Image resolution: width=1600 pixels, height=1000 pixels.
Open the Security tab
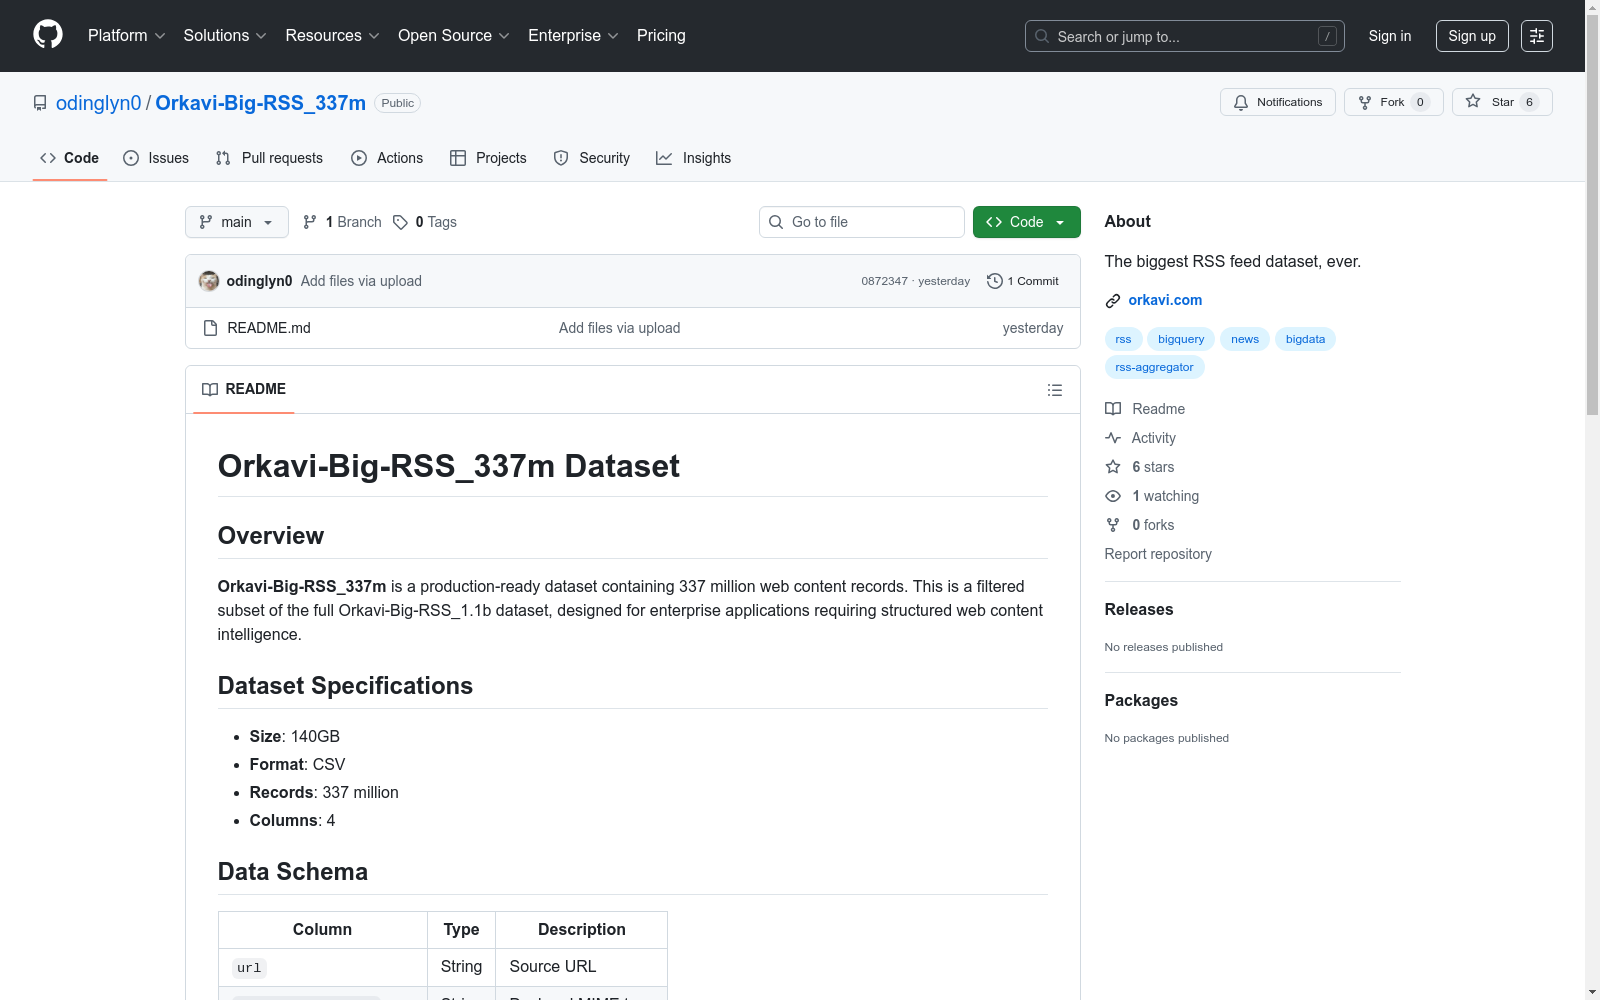pyautogui.click(x=592, y=158)
